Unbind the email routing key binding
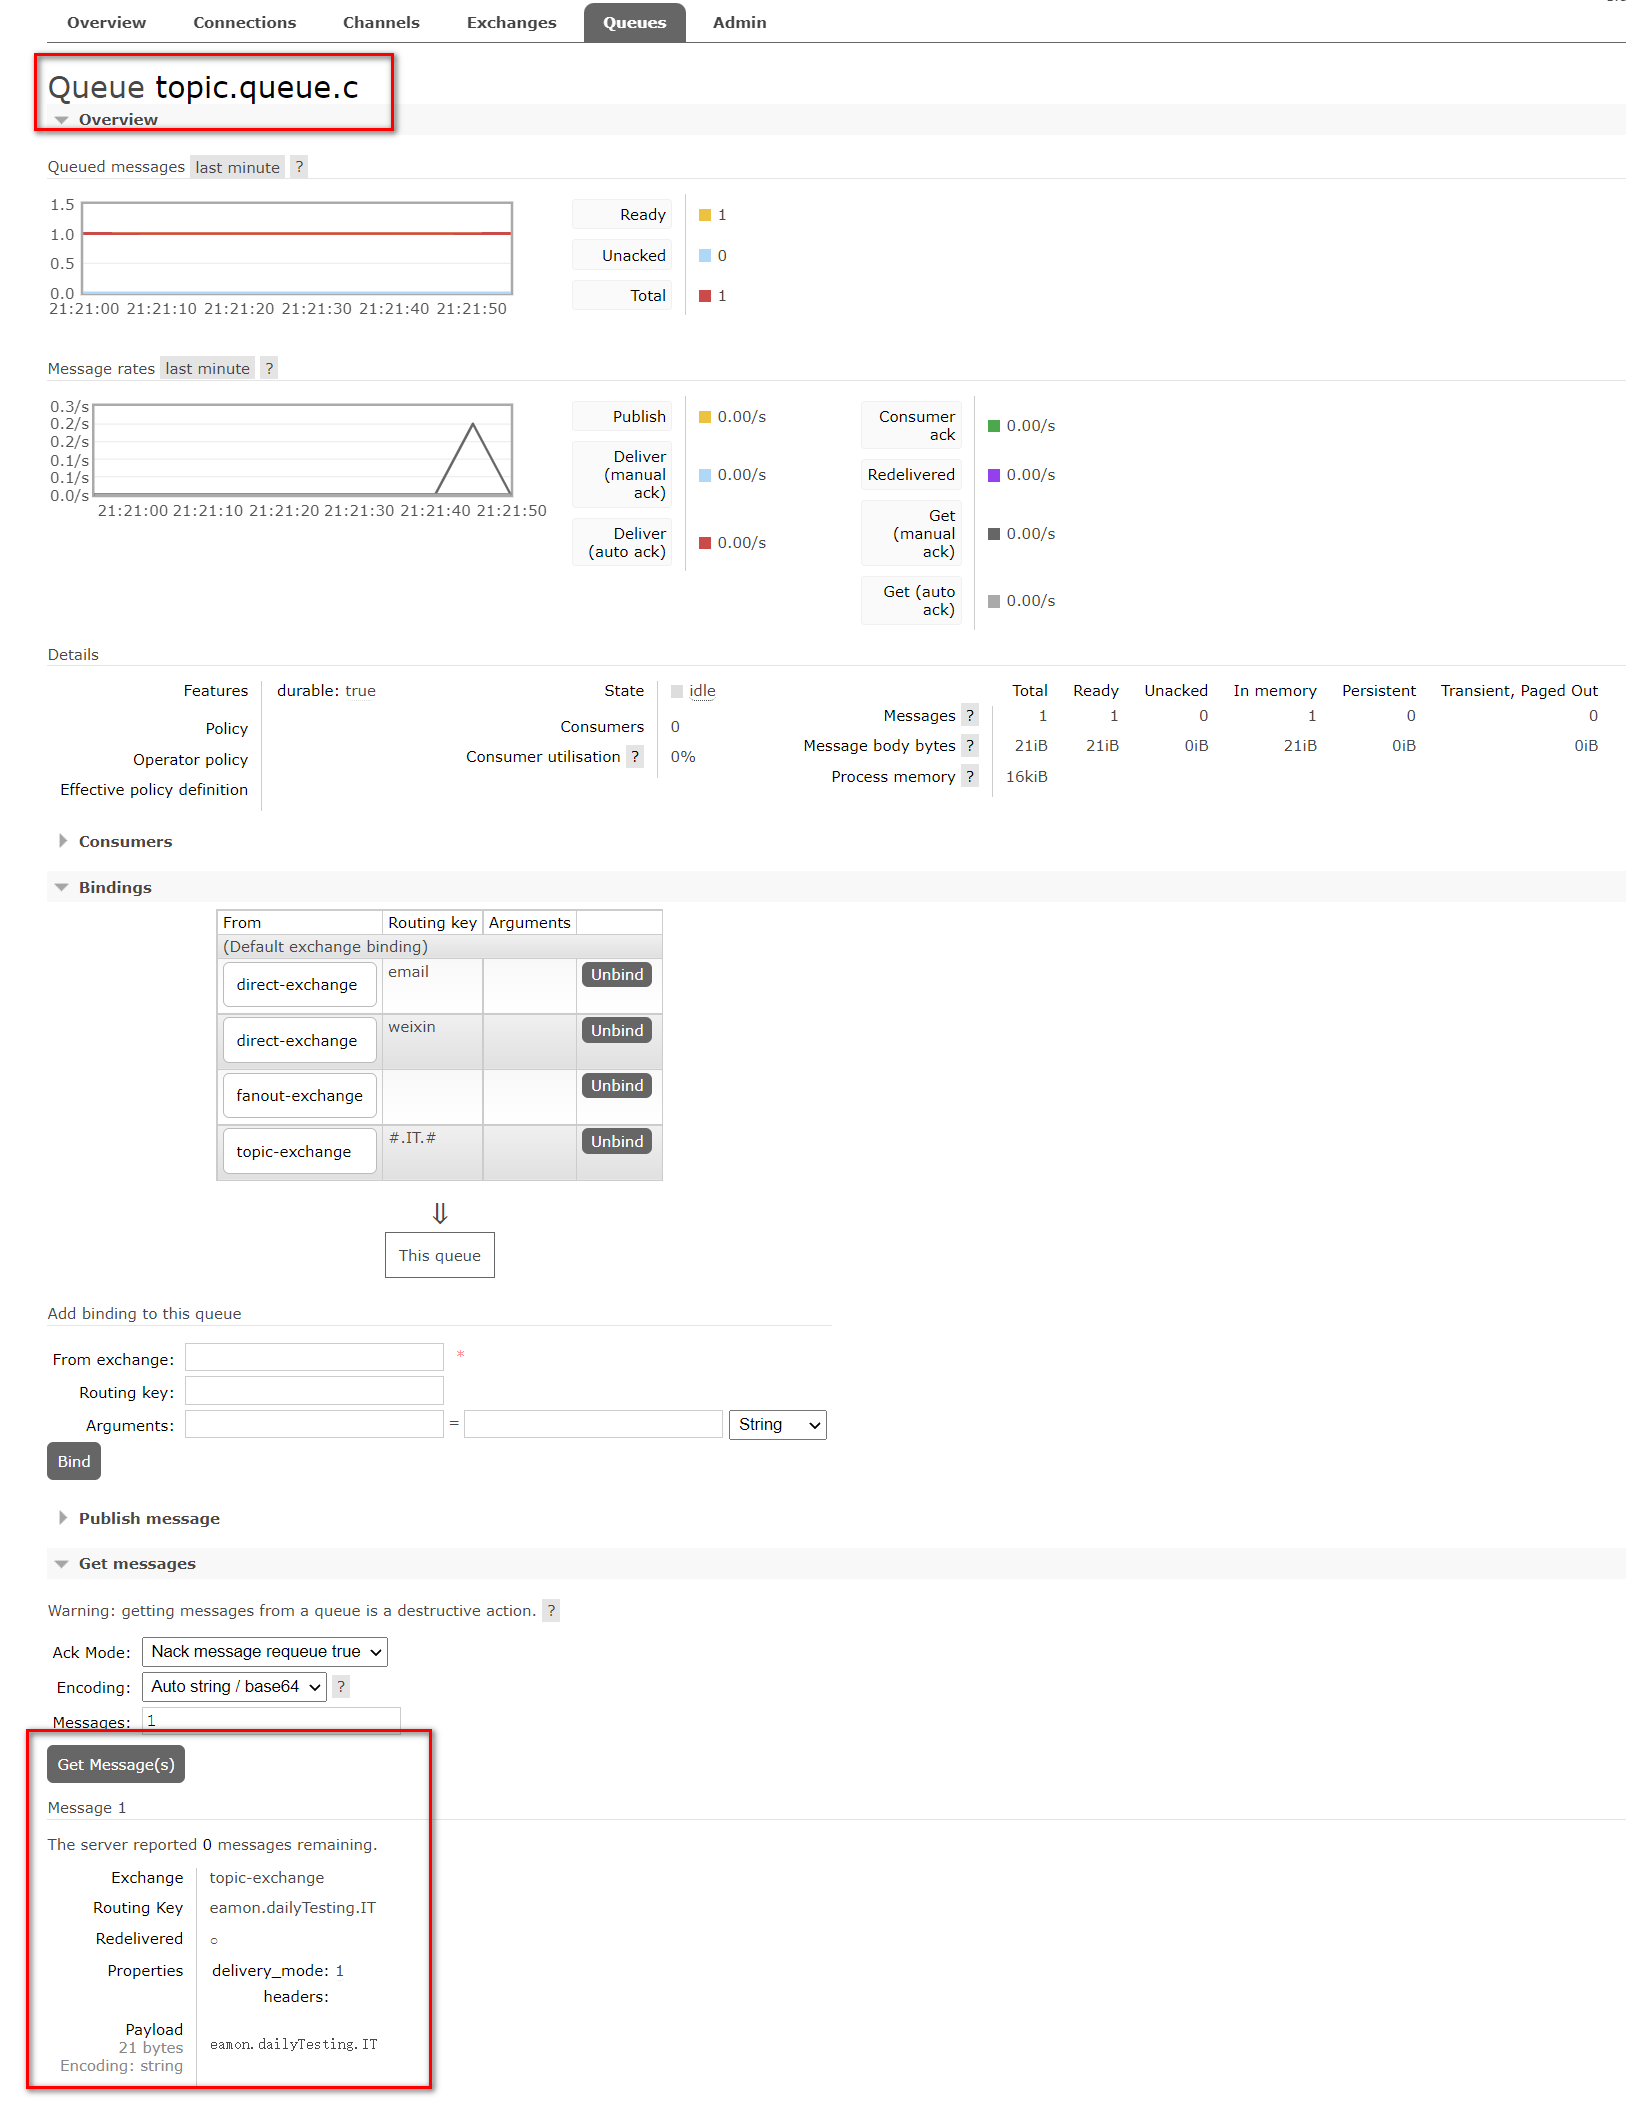Viewport: 1626px width, 2113px height. 617,974
